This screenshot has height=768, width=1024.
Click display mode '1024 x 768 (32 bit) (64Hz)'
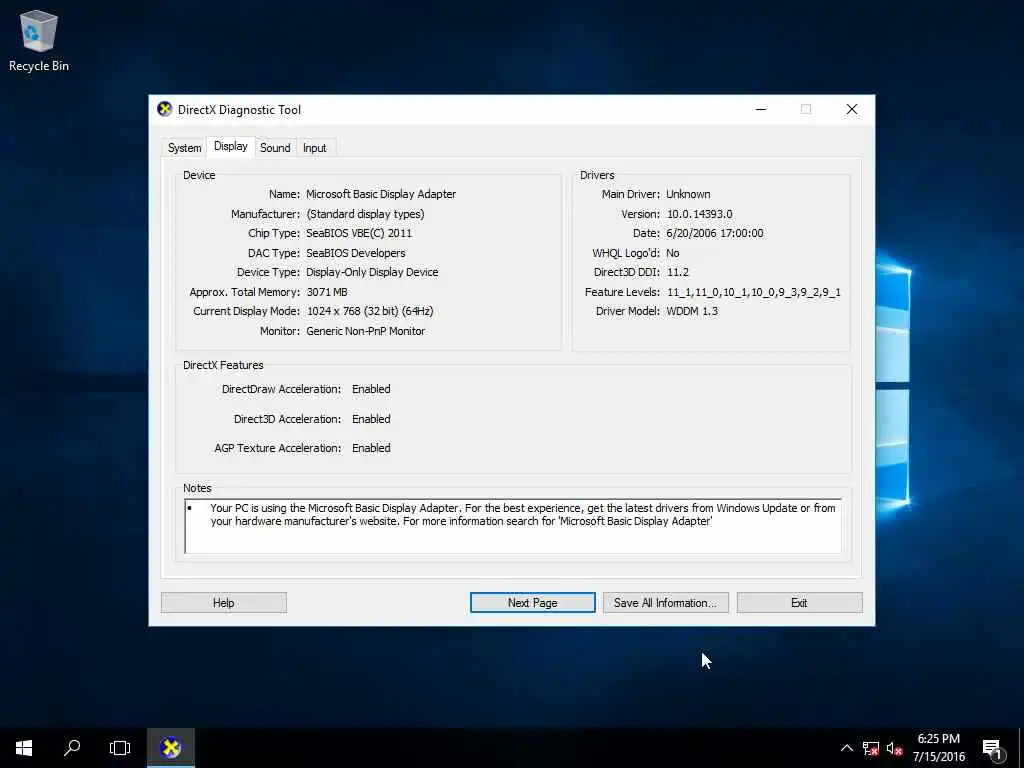[x=370, y=312]
